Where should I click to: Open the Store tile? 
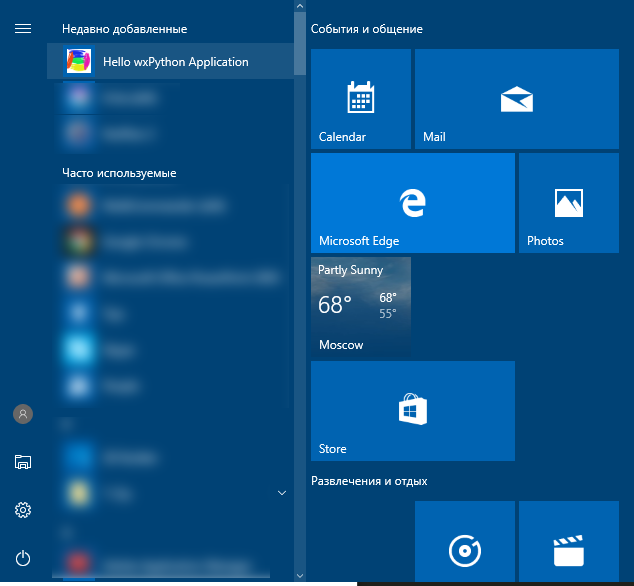pyautogui.click(x=413, y=411)
